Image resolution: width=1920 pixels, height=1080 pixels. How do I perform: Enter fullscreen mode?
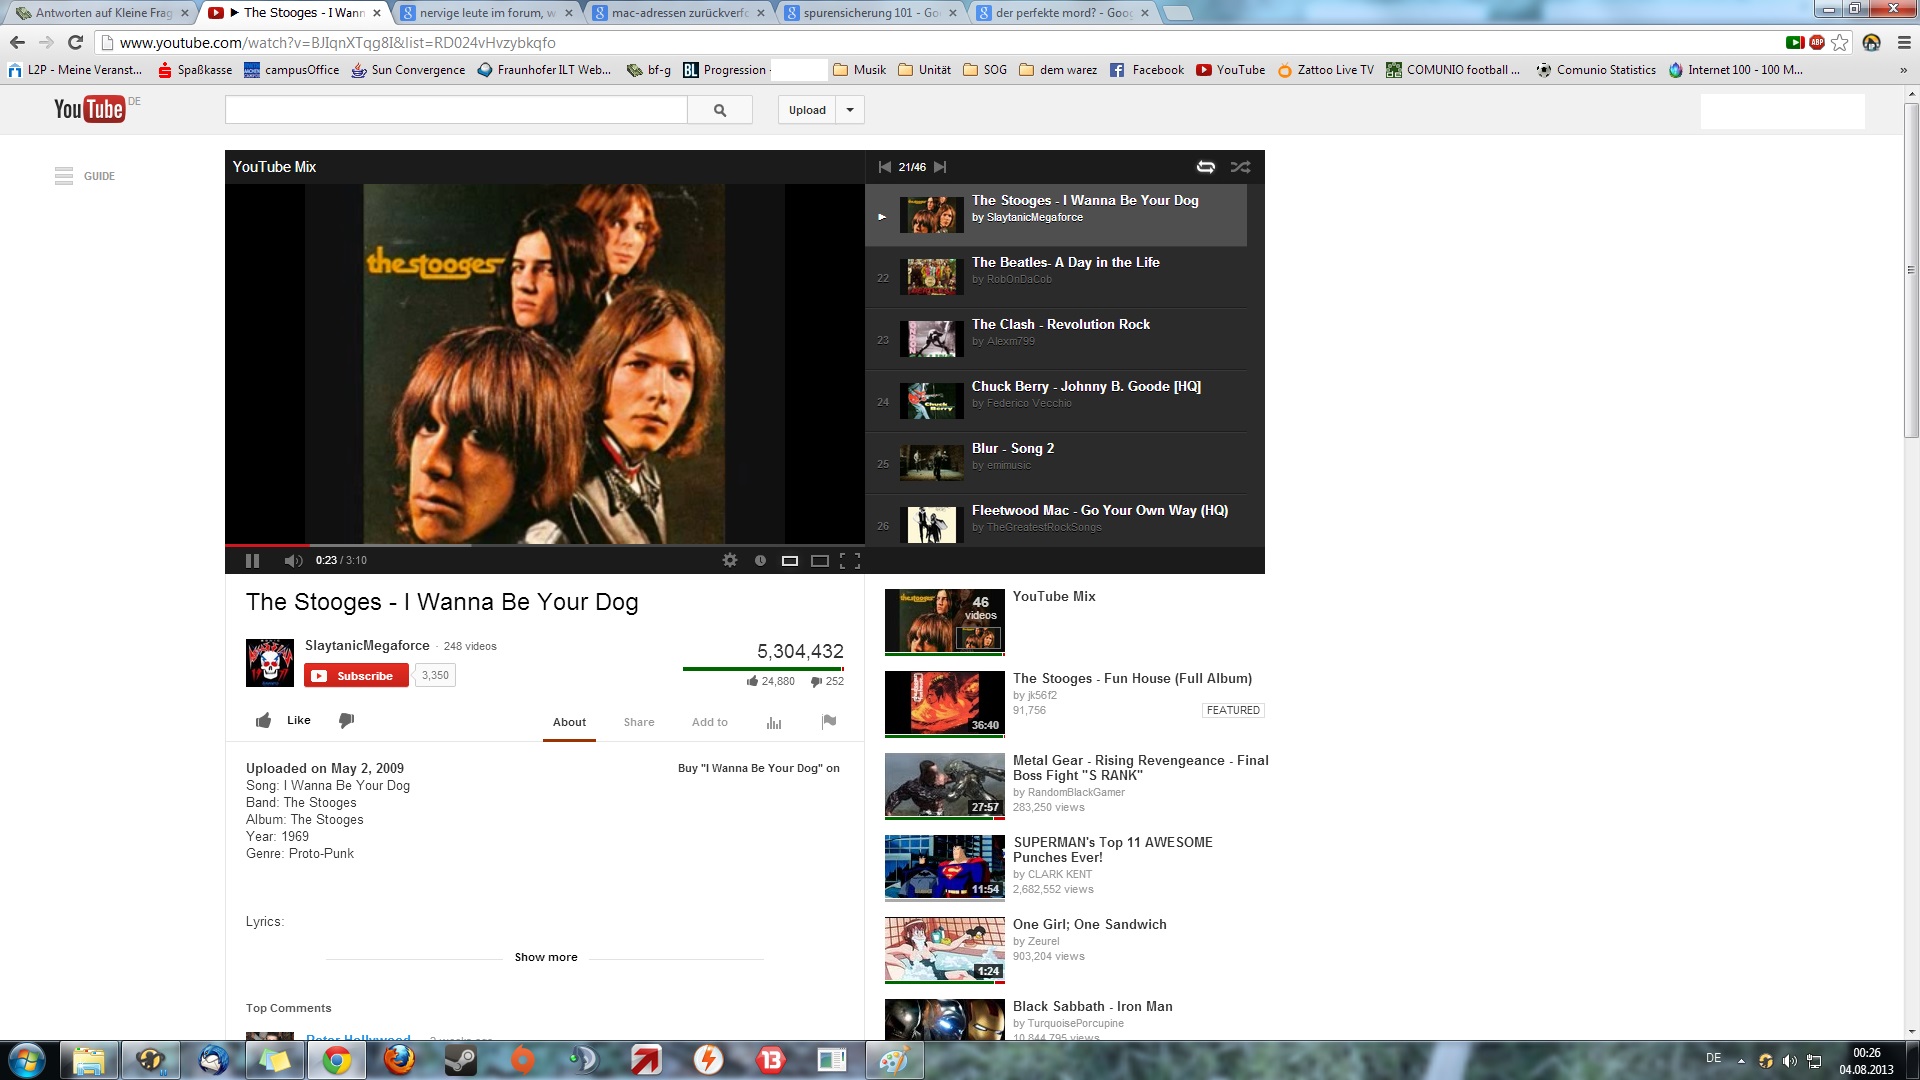coord(850,561)
